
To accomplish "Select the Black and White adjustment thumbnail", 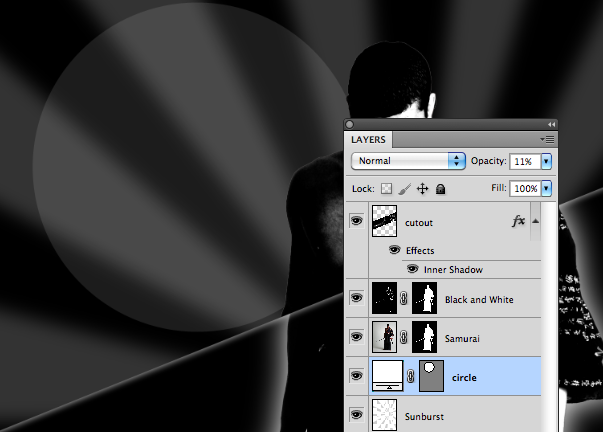I will 384,298.
